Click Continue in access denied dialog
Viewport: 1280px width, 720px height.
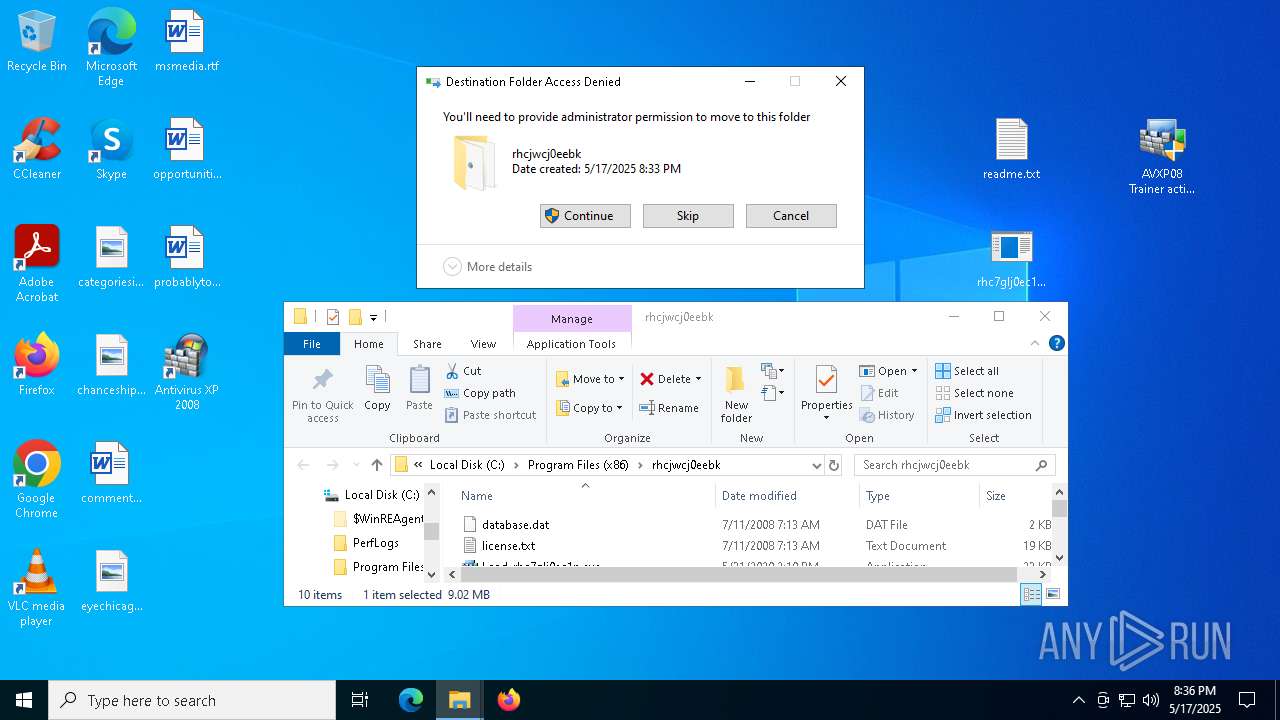coord(585,216)
